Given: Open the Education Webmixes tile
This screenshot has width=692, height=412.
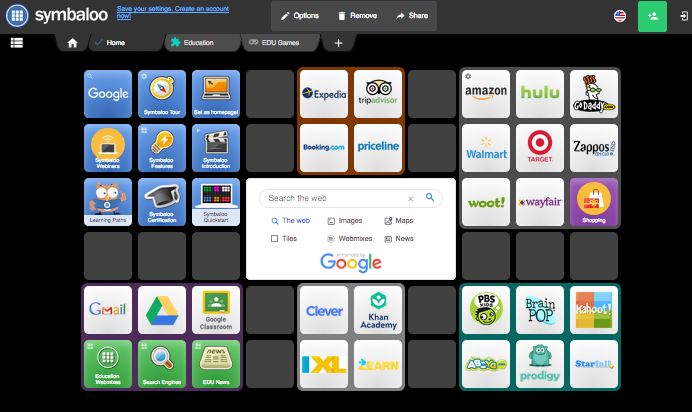Looking at the screenshot, I should pyautogui.click(x=108, y=364).
